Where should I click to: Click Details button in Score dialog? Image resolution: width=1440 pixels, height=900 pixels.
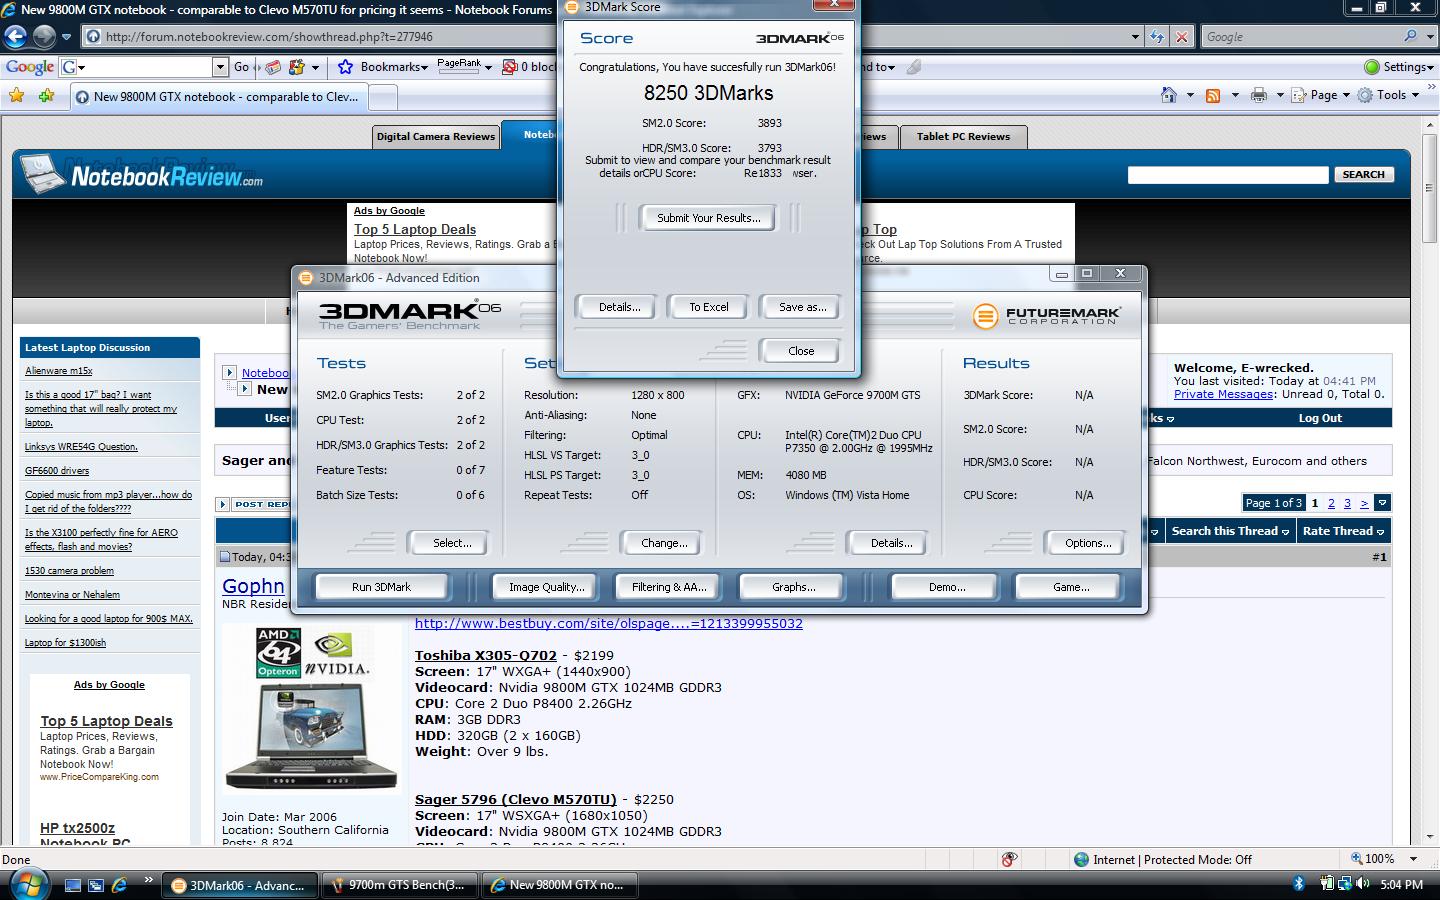point(619,307)
